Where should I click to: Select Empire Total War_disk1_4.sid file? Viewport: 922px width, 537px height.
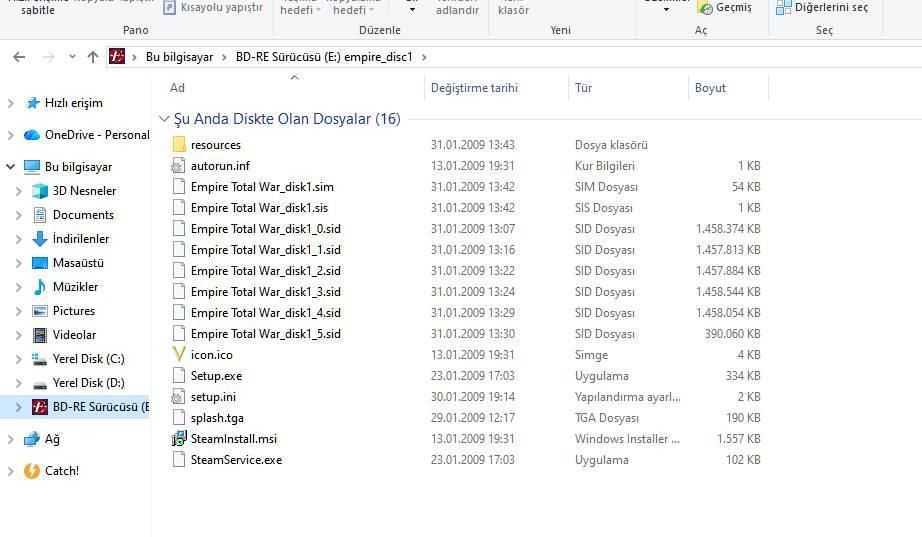click(x=266, y=313)
